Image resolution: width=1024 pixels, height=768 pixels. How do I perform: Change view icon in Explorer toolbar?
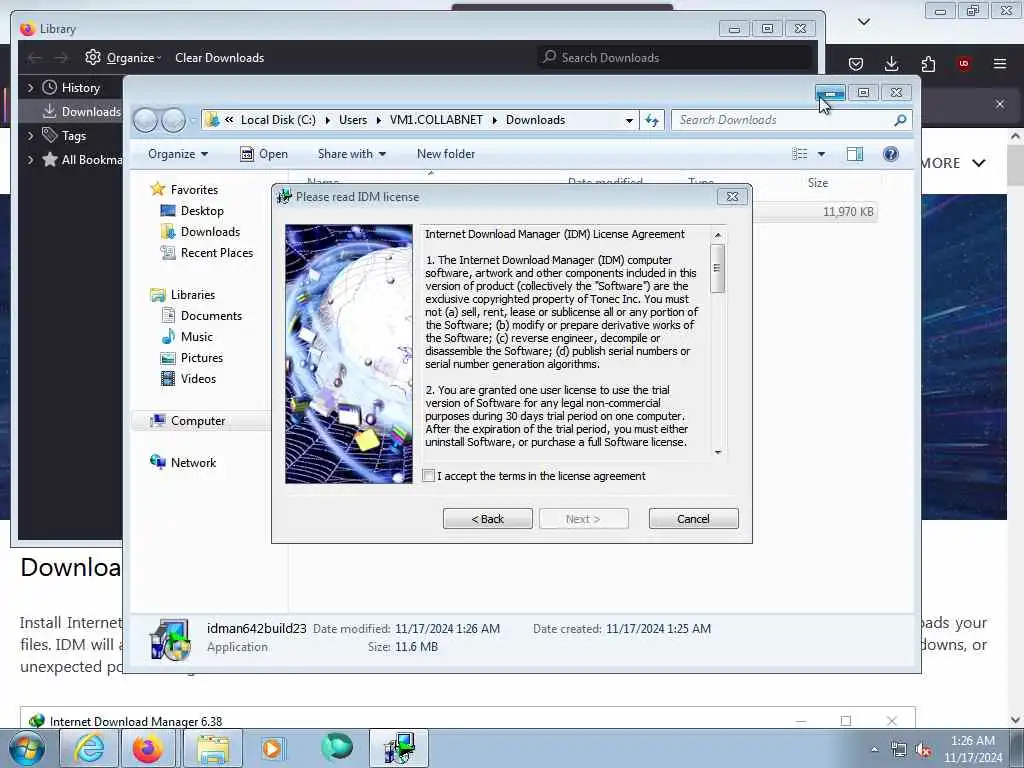(799, 154)
